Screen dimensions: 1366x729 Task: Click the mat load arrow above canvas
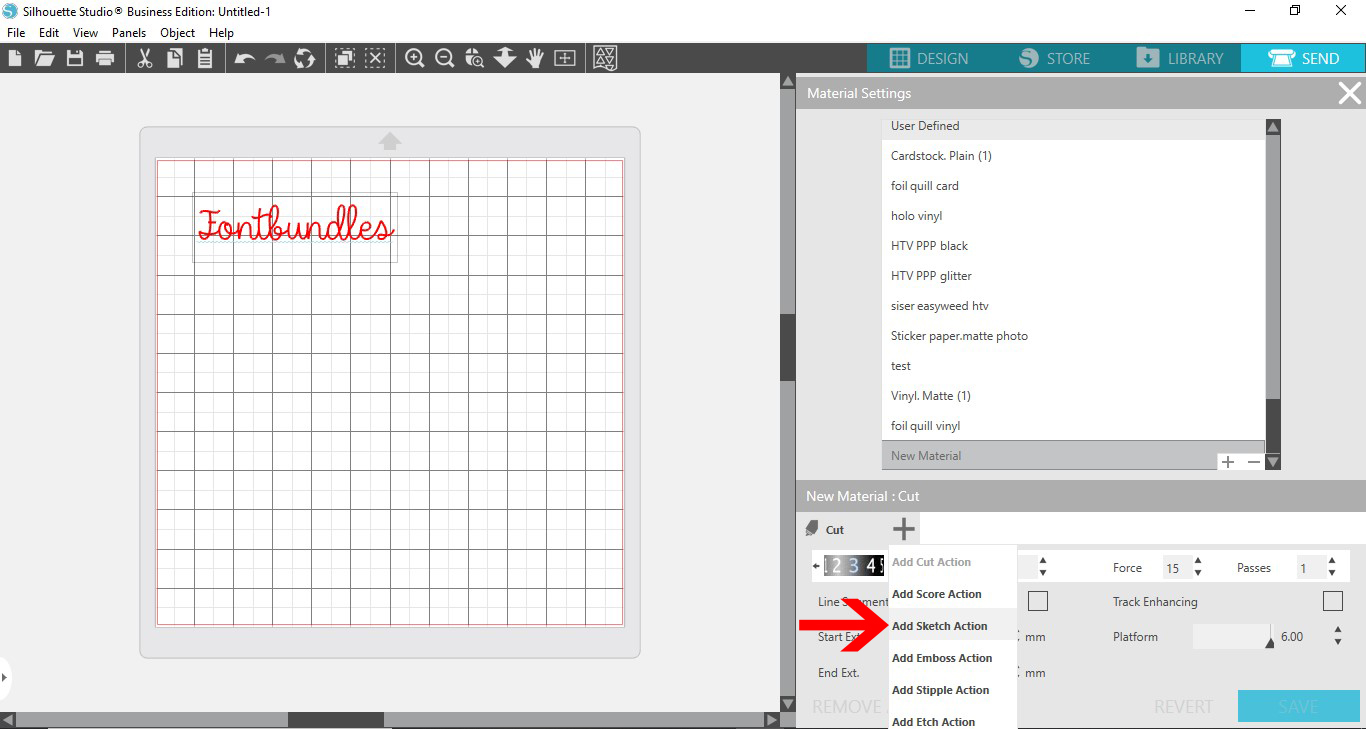click(390, 141)
